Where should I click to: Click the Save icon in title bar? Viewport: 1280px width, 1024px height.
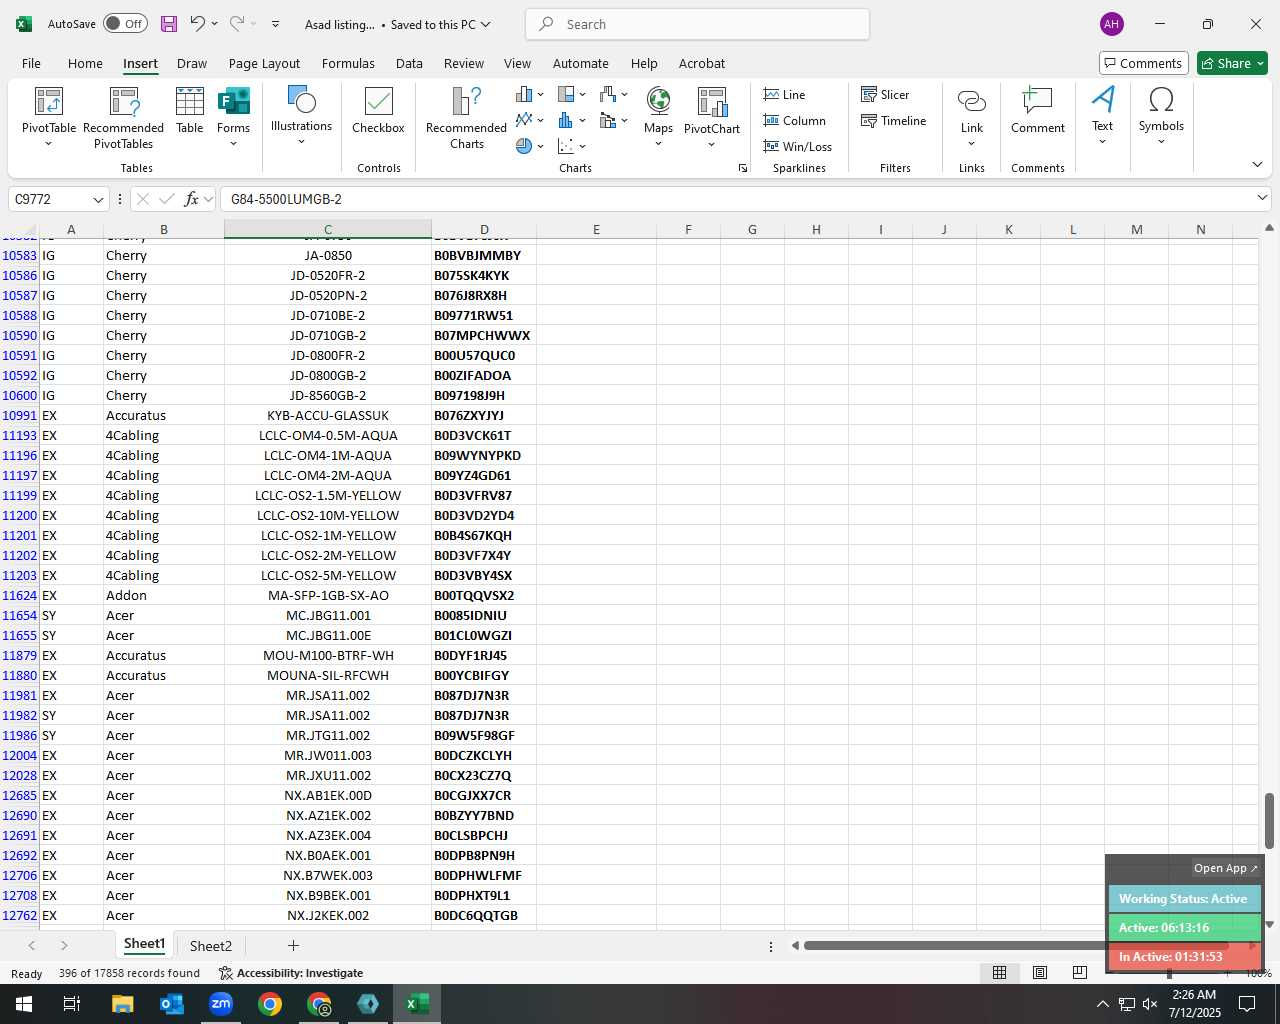click(x=168, y=24)
